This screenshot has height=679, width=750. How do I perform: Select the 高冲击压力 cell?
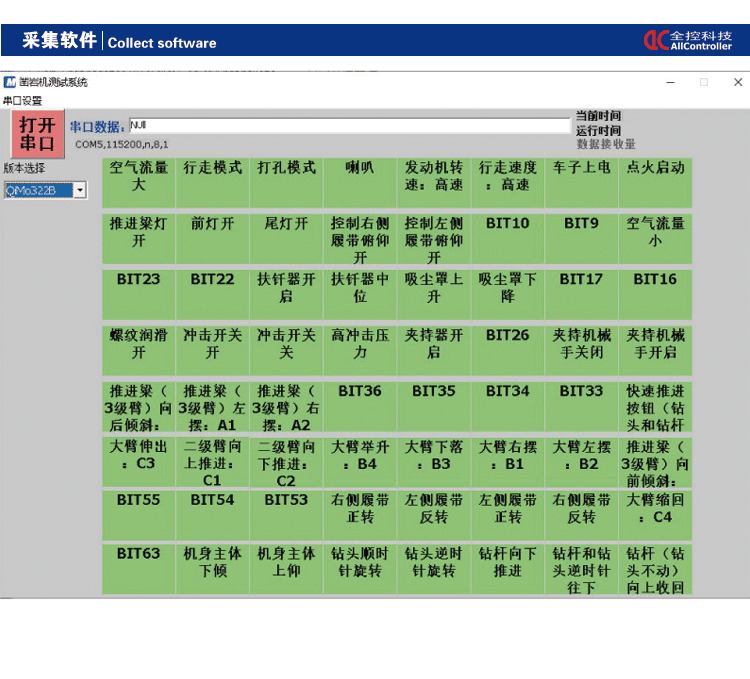(x=360, y=350)
